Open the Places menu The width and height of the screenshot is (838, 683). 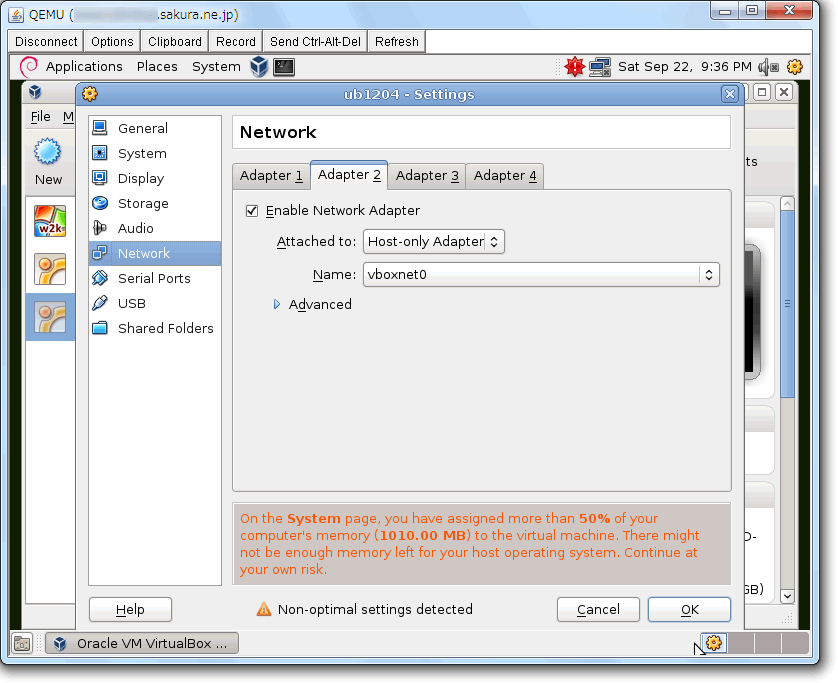157,66
